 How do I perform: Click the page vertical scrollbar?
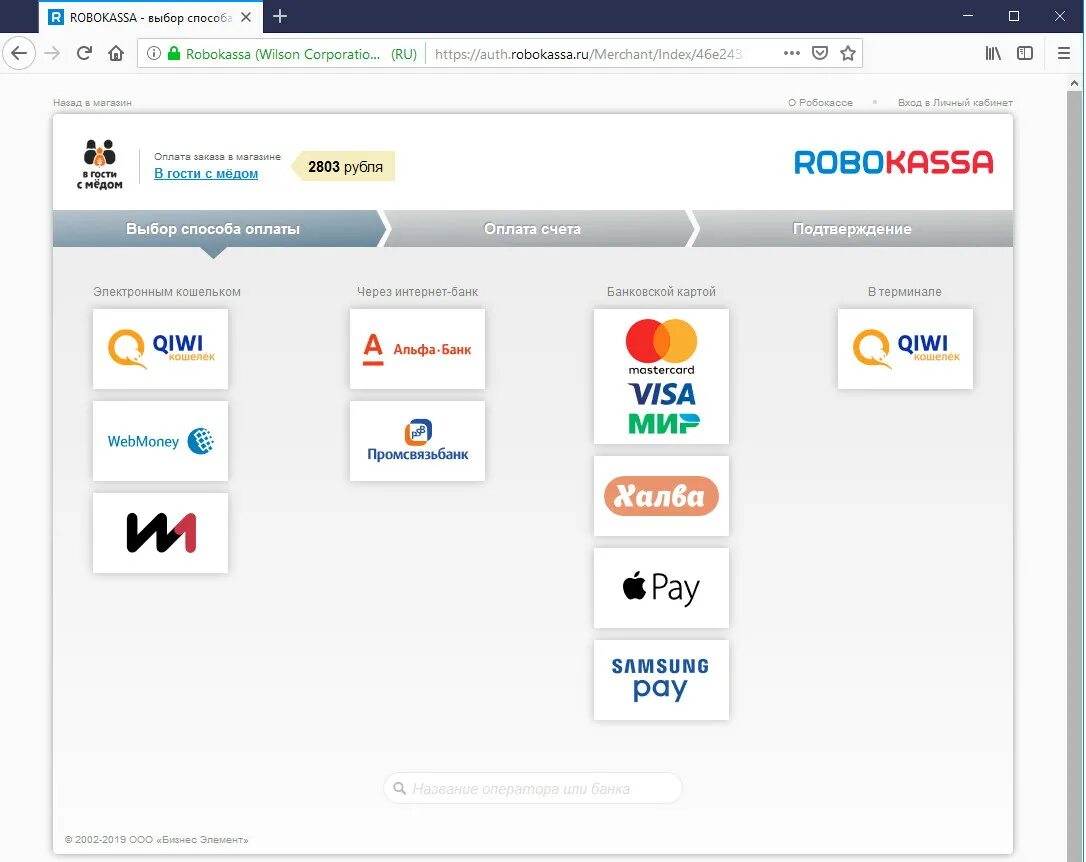click(1074, 476)
